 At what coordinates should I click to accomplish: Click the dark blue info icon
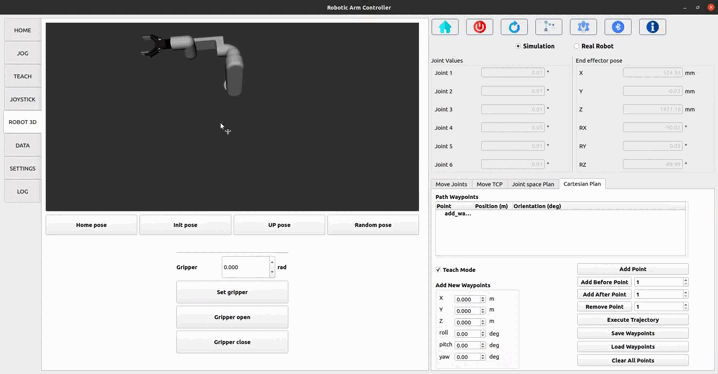652,27
